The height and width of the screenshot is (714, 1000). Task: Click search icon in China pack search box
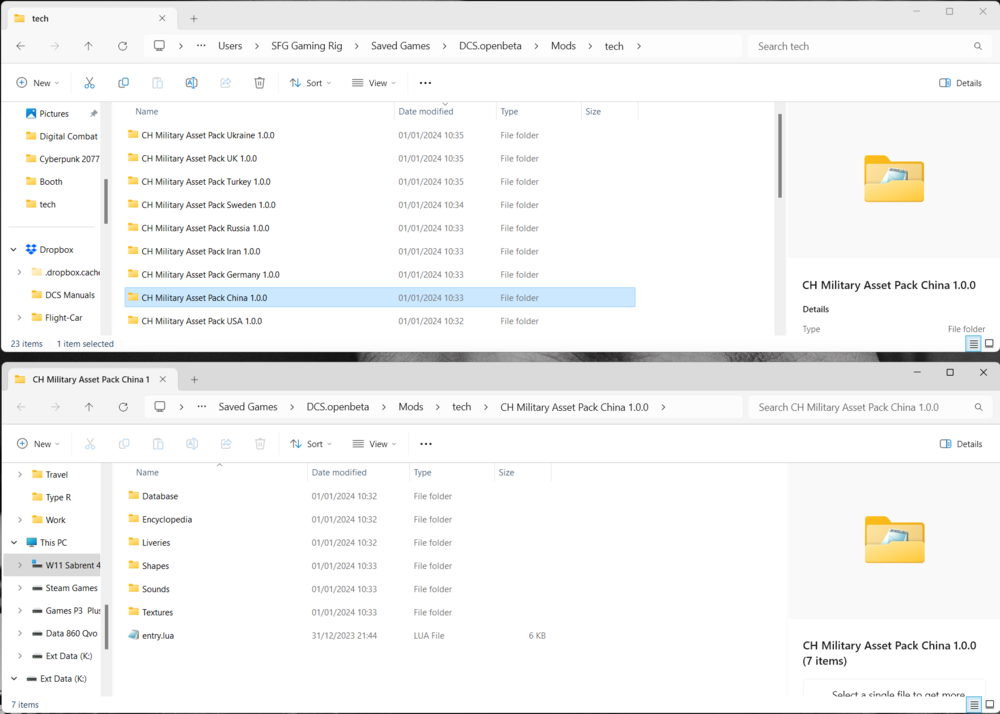pos(978,407)
